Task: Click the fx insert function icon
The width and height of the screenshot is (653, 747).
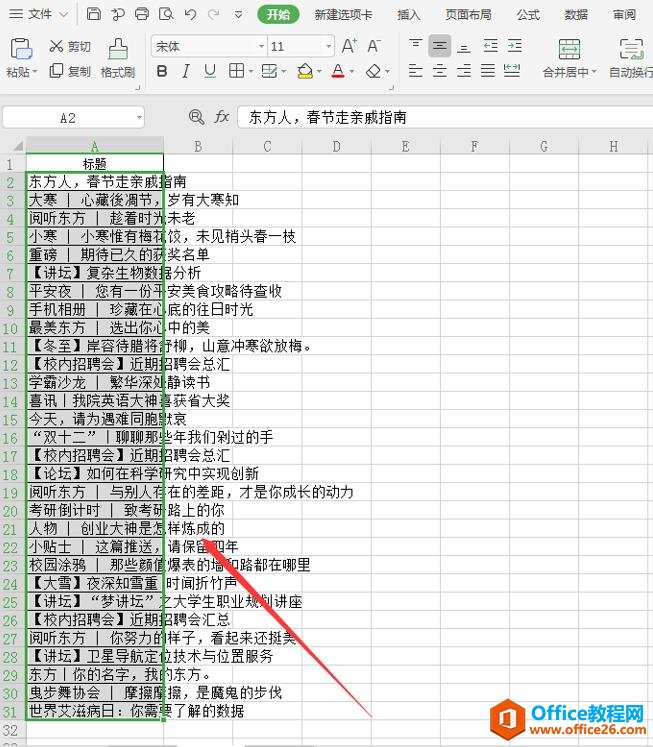Action: [x=221, y=117]
